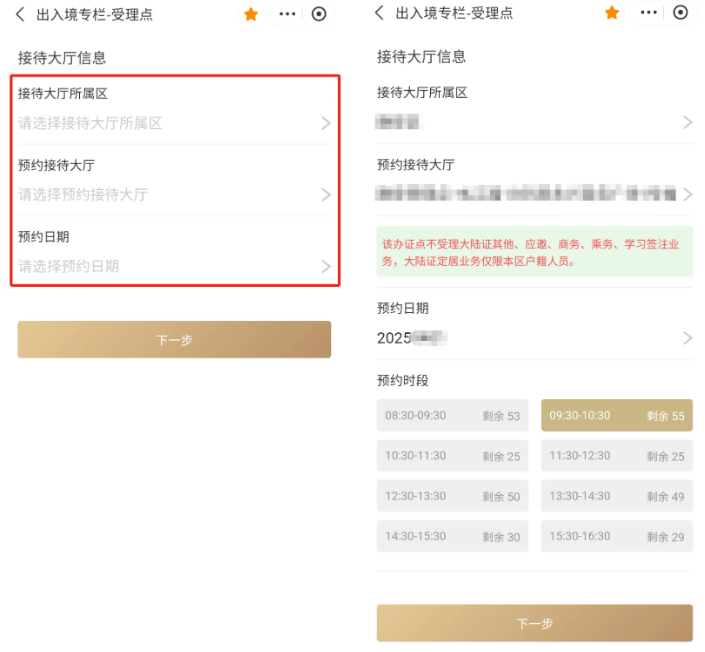Tap the circle close icon on the empty form screen
705x652 pixels.
click(319, 14)
